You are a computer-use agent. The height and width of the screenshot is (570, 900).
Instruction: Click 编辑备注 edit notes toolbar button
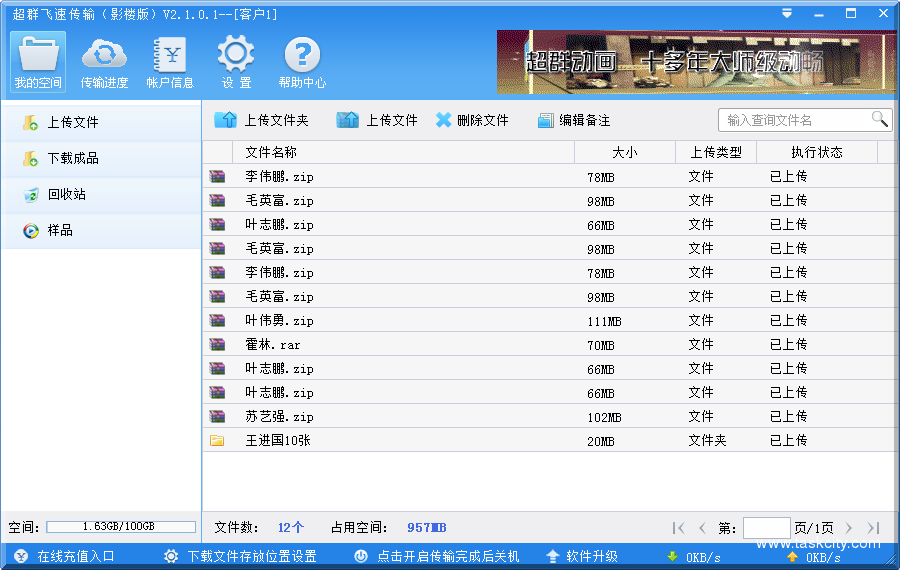tap(574, 120)
